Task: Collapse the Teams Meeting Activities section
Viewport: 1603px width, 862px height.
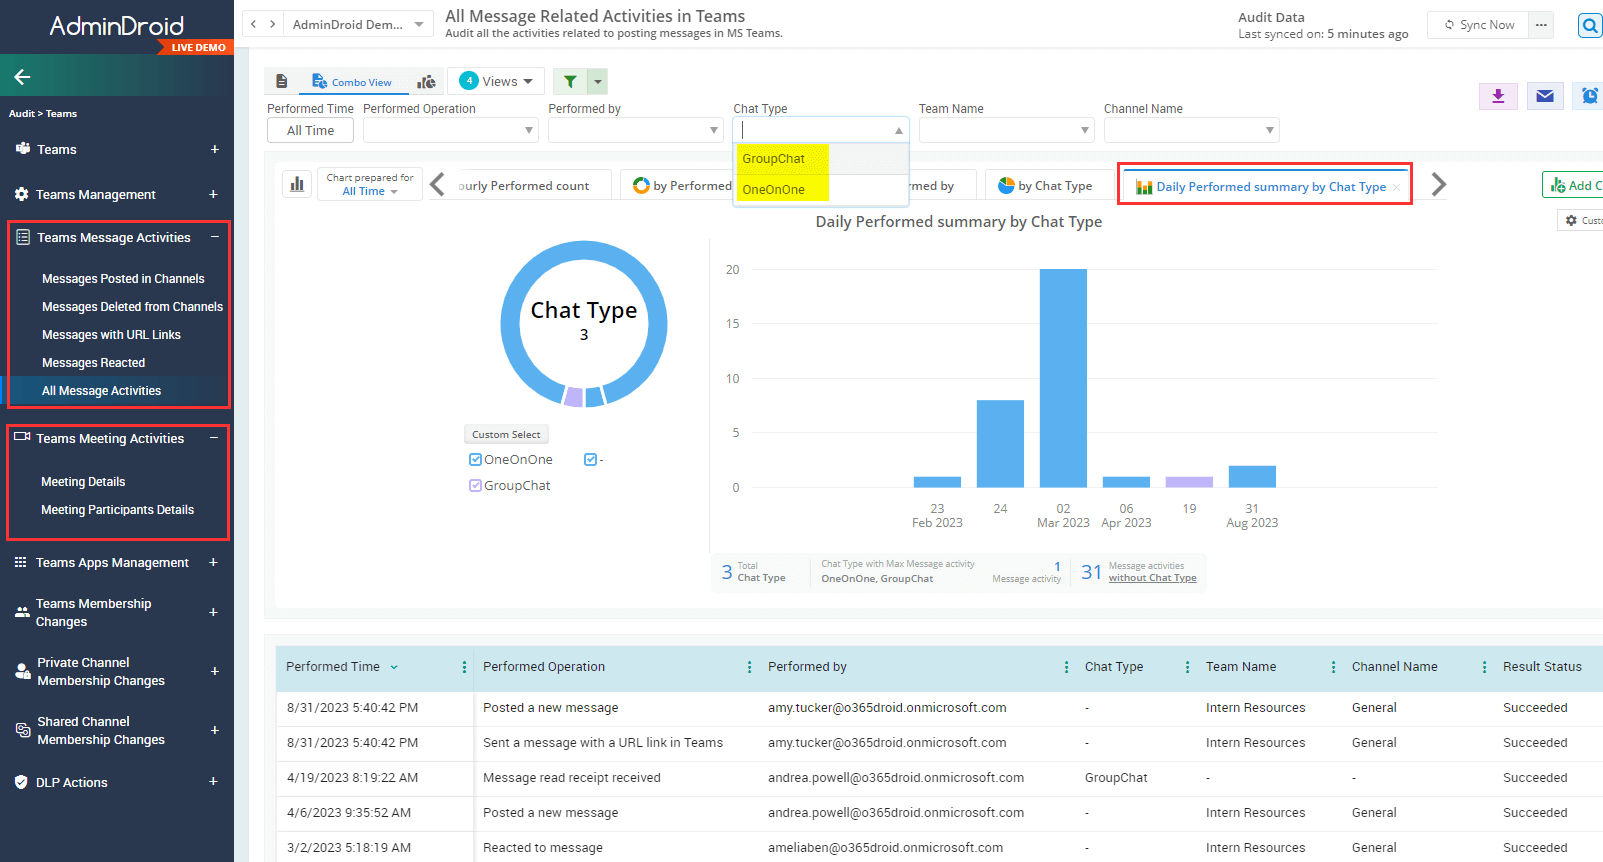Action: pos(214,438)
